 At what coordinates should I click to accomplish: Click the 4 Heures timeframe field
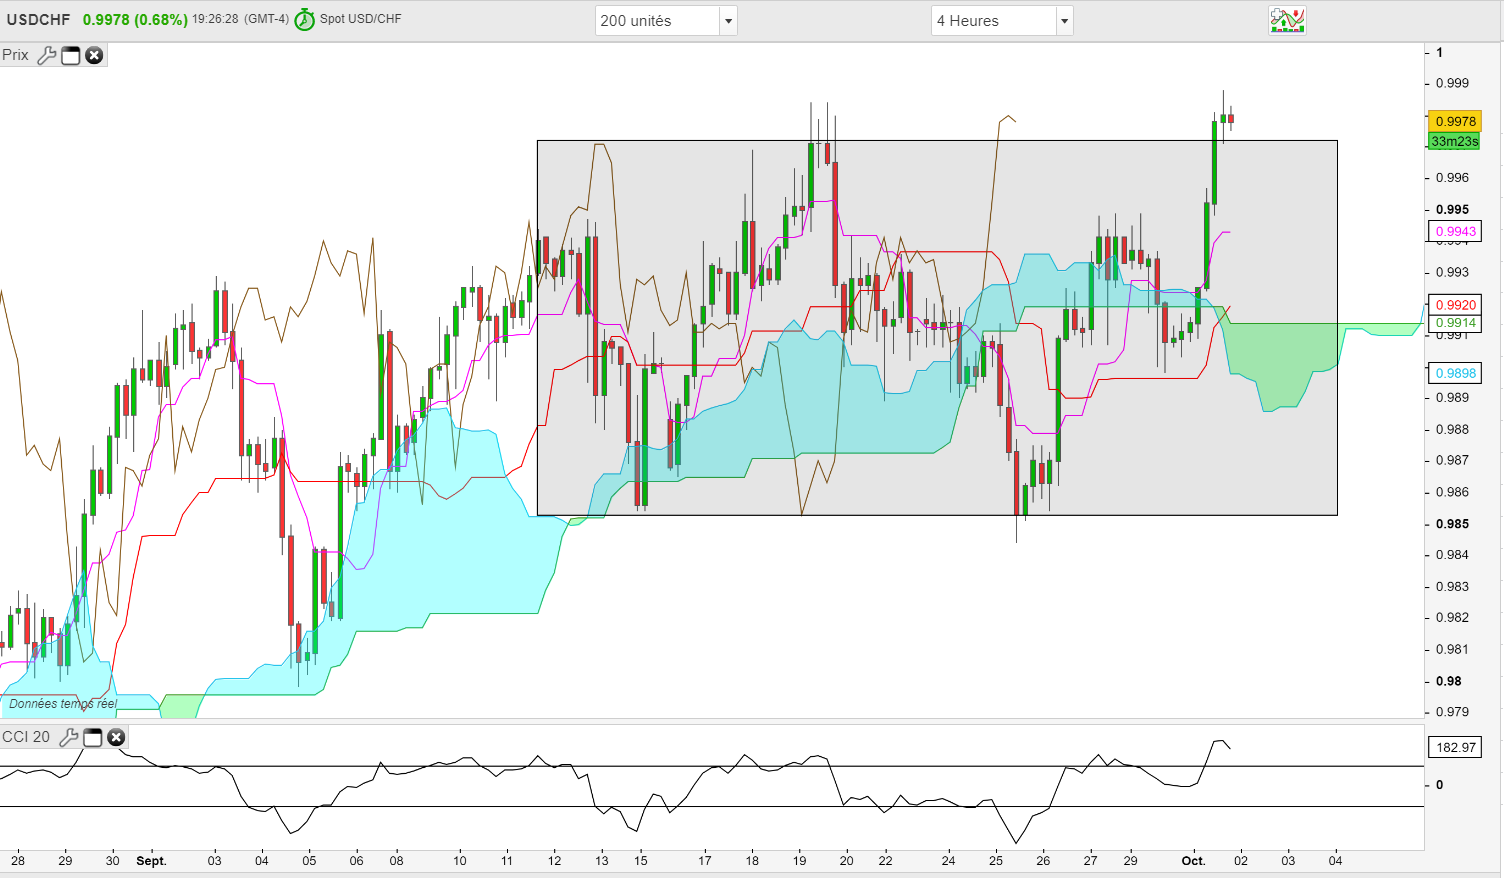(994, 21)
